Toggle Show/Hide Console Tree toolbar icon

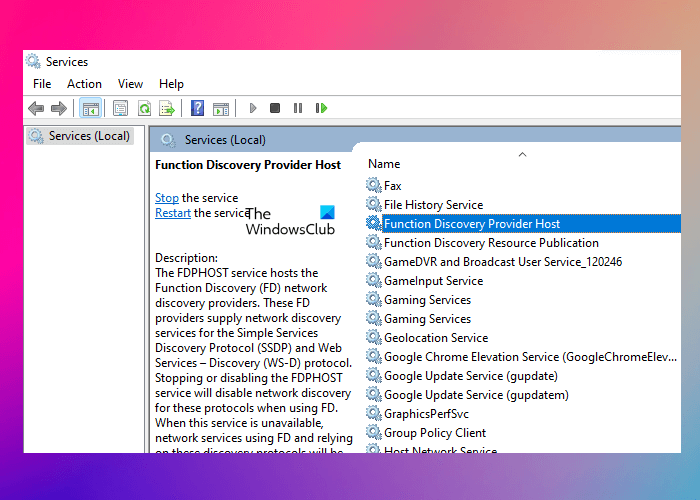point(90,108)
